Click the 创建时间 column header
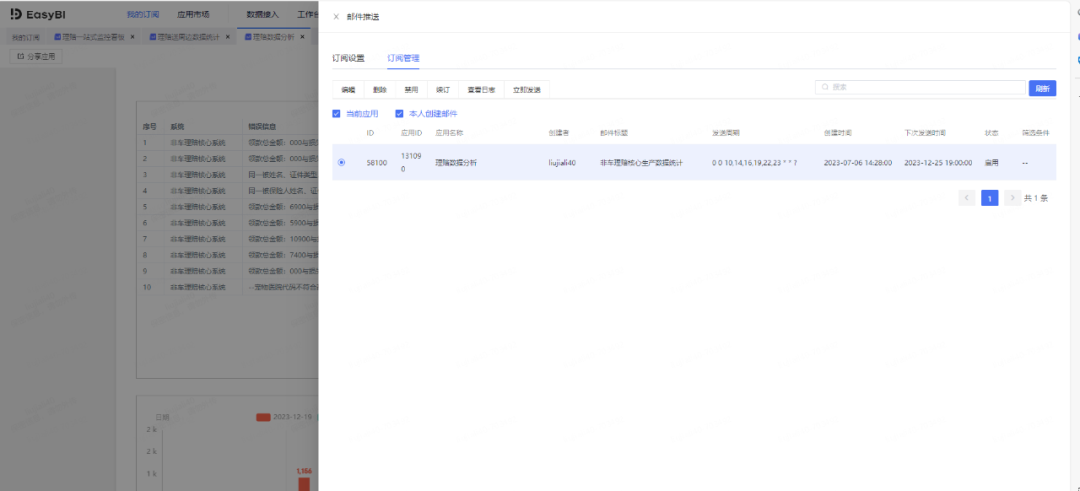1080x491 pixels. tap(838, 132)
